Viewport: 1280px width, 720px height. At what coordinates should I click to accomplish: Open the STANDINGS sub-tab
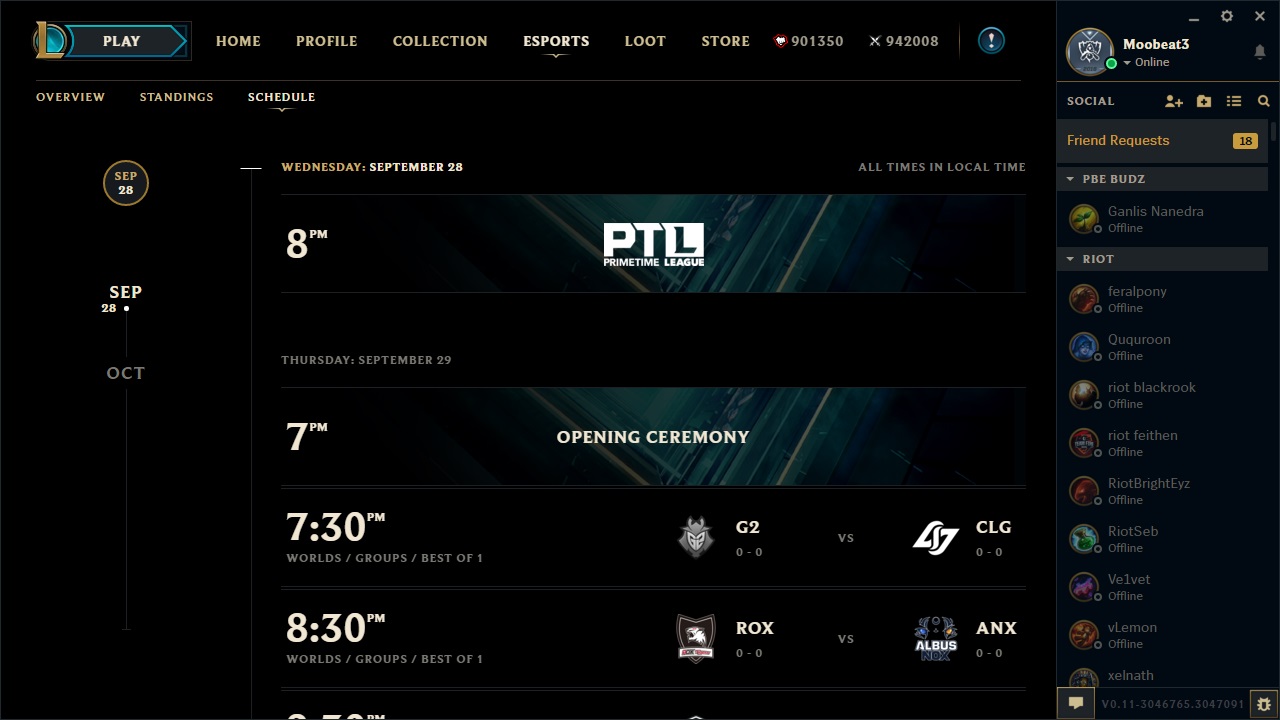(176, 97)
